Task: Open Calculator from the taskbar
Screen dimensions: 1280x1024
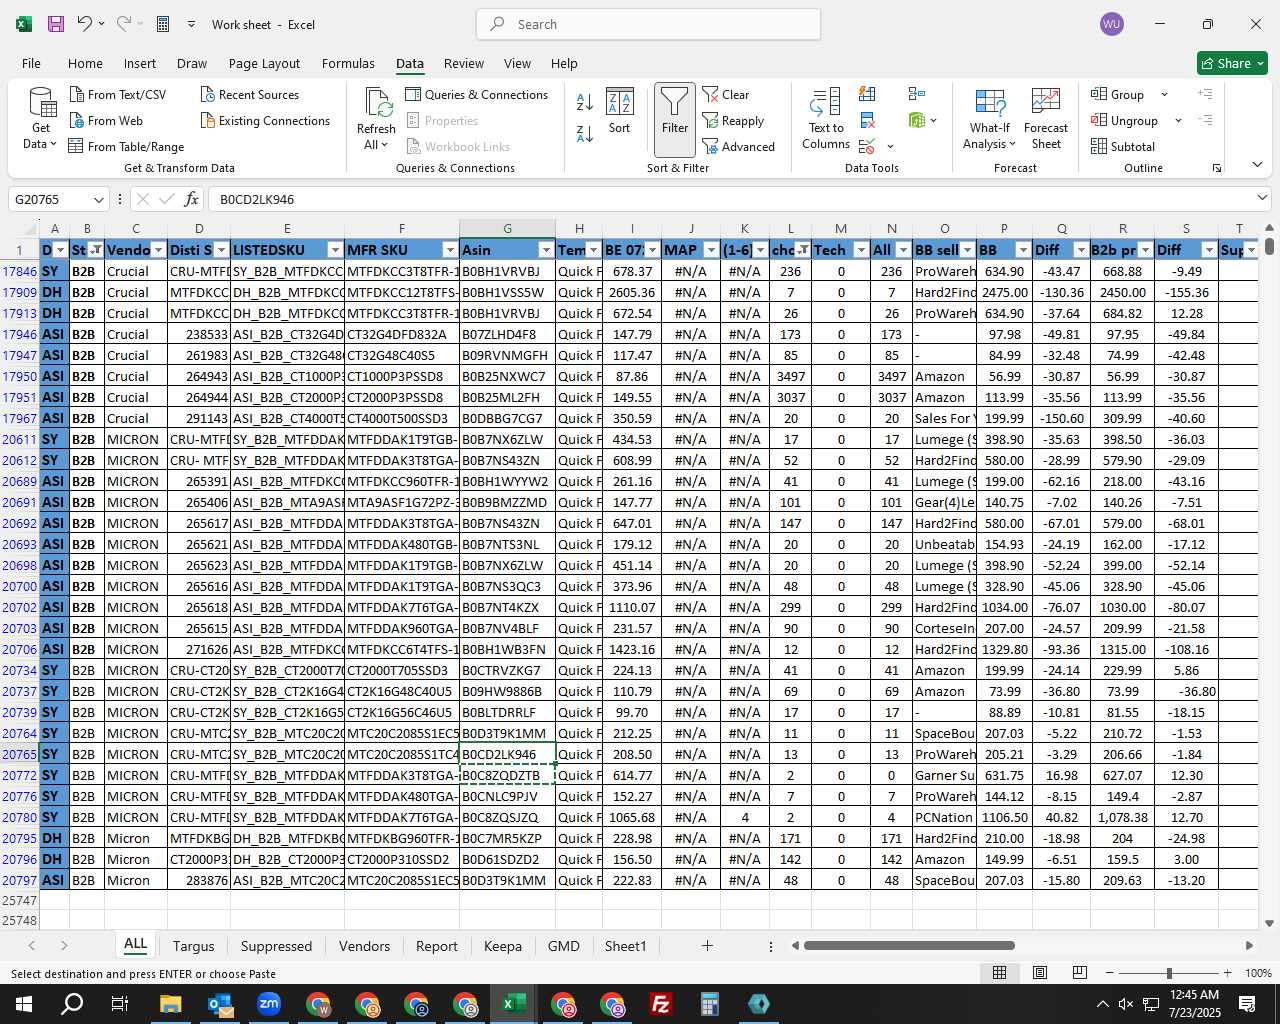Action: point(710,1004)
